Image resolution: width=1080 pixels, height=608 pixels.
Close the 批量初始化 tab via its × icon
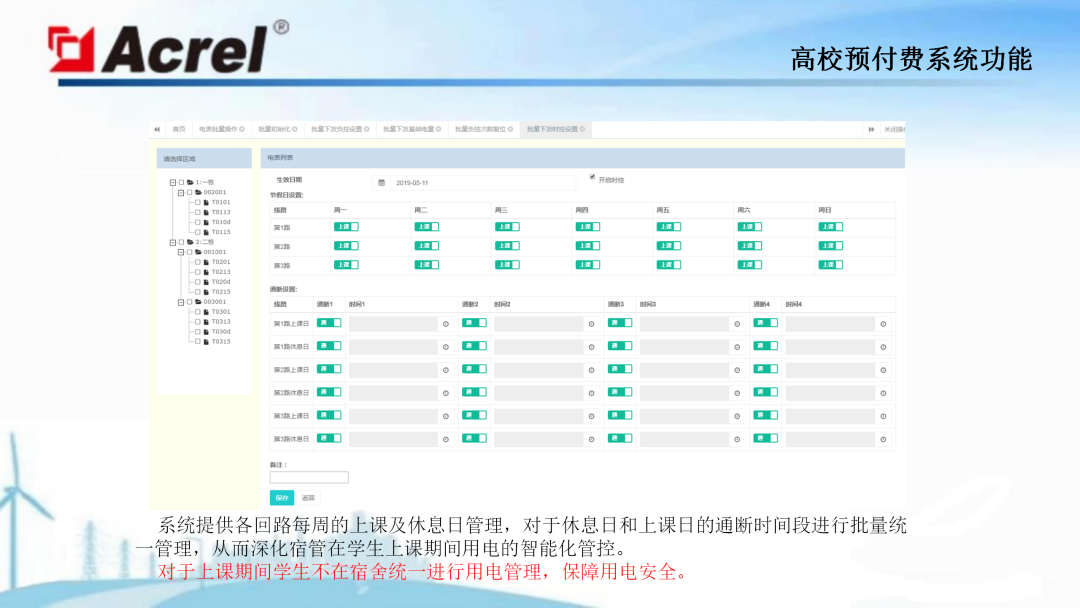(294, 128)
